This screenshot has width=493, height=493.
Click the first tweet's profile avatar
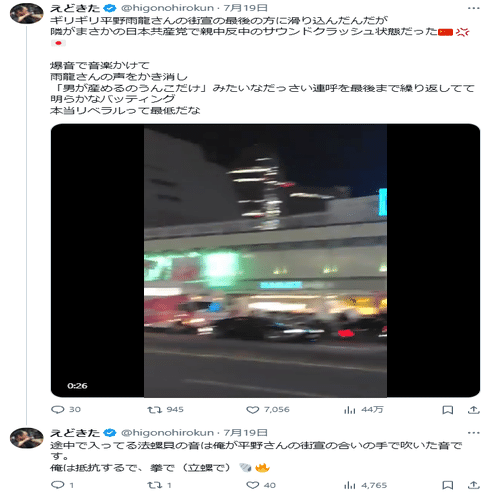[x=27, y=13]
